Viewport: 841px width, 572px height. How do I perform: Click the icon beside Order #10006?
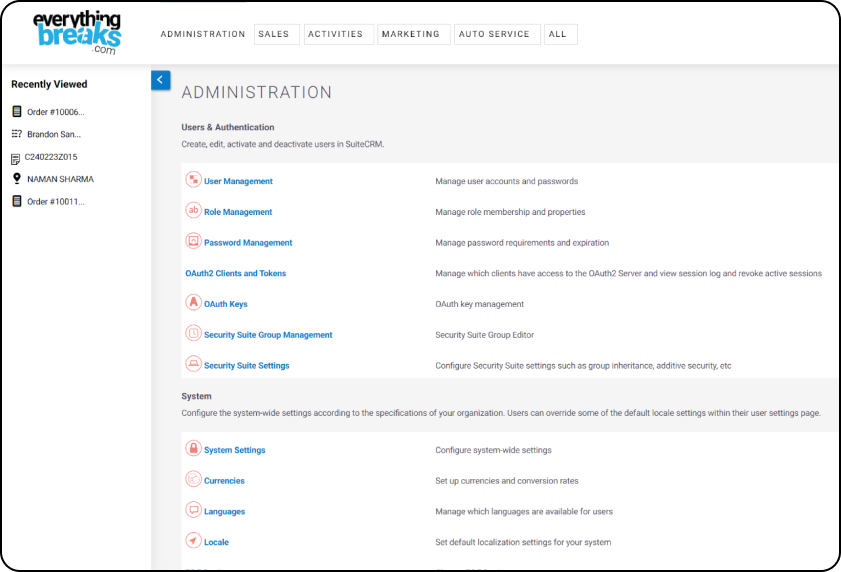pos(17,112)
